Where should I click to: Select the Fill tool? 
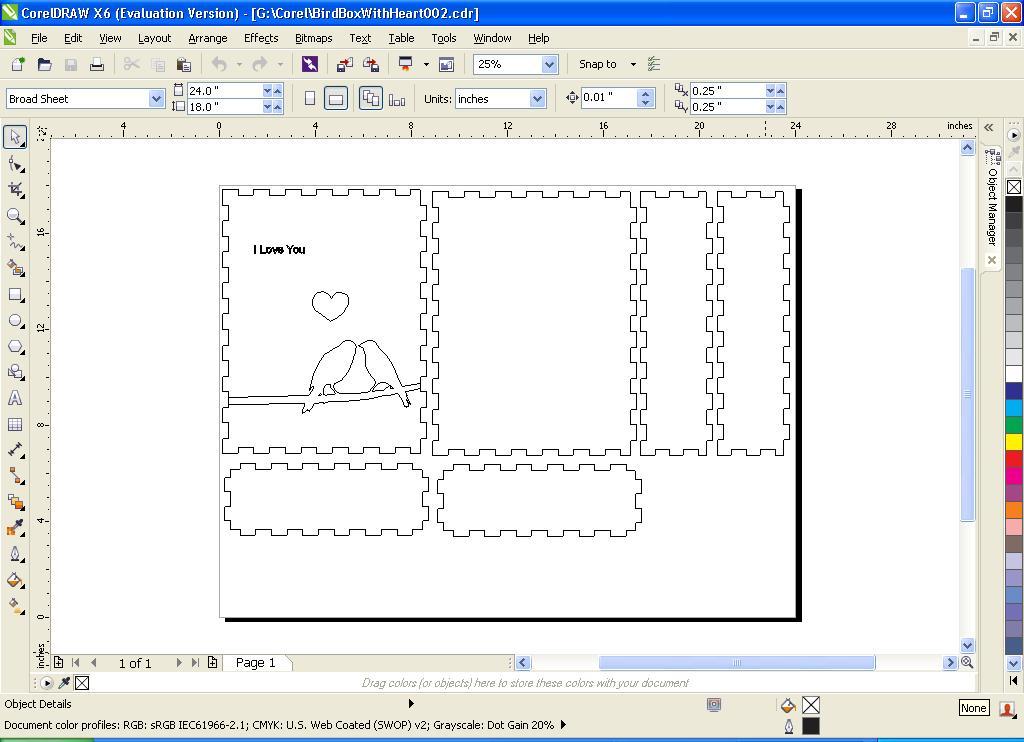pos(14,580)
